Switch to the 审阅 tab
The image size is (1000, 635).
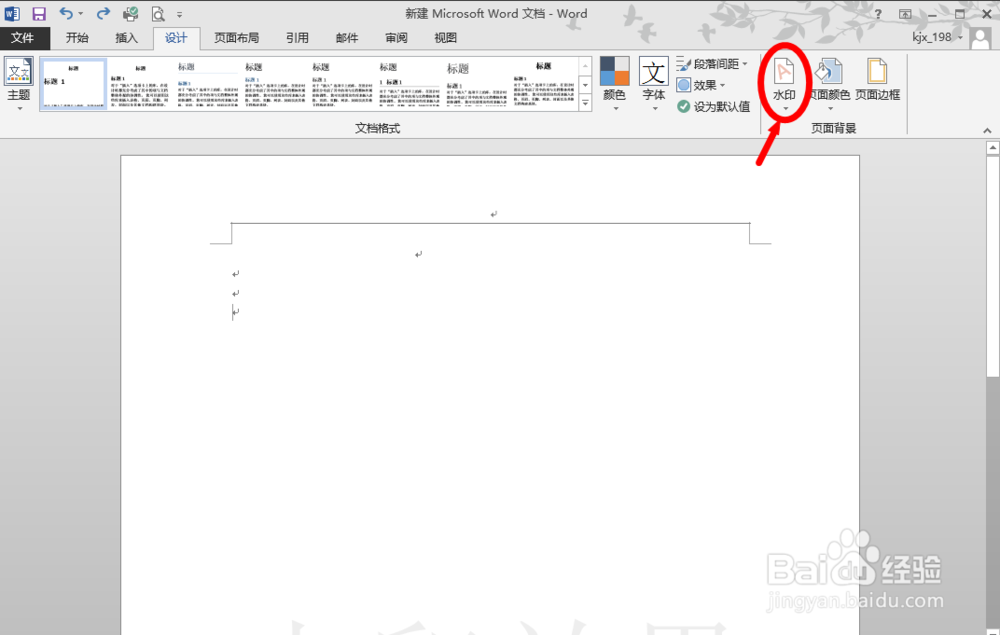pos(396,38)
